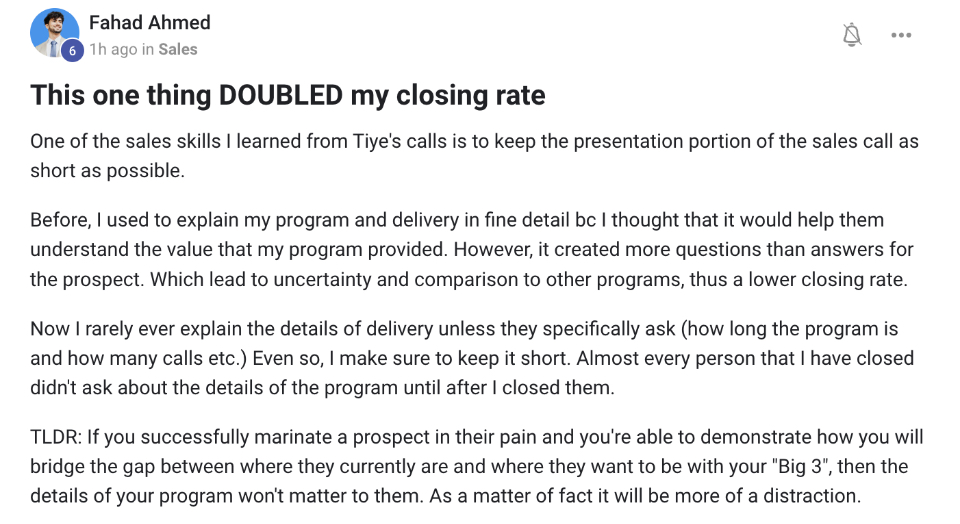
Task: Open the Sales category link
Action: pos(178,49)
